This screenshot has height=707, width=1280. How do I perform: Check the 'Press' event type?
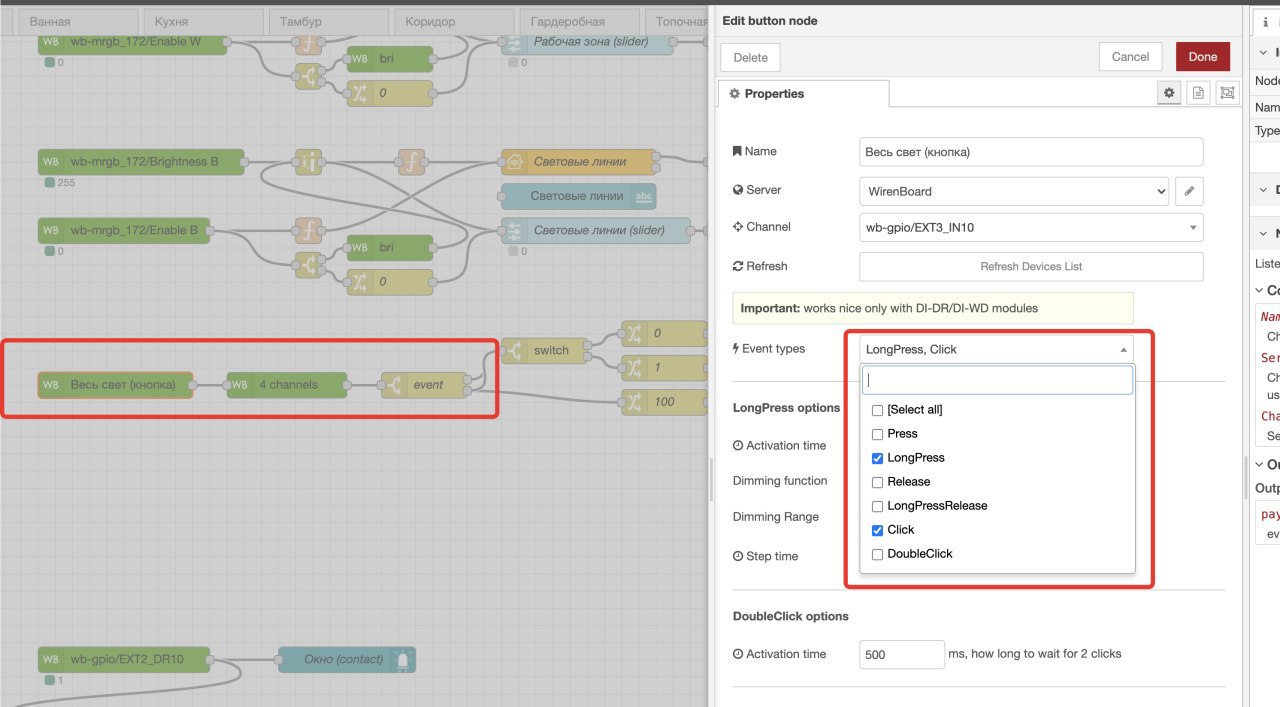pyautogui.click(x=877, y=434)
